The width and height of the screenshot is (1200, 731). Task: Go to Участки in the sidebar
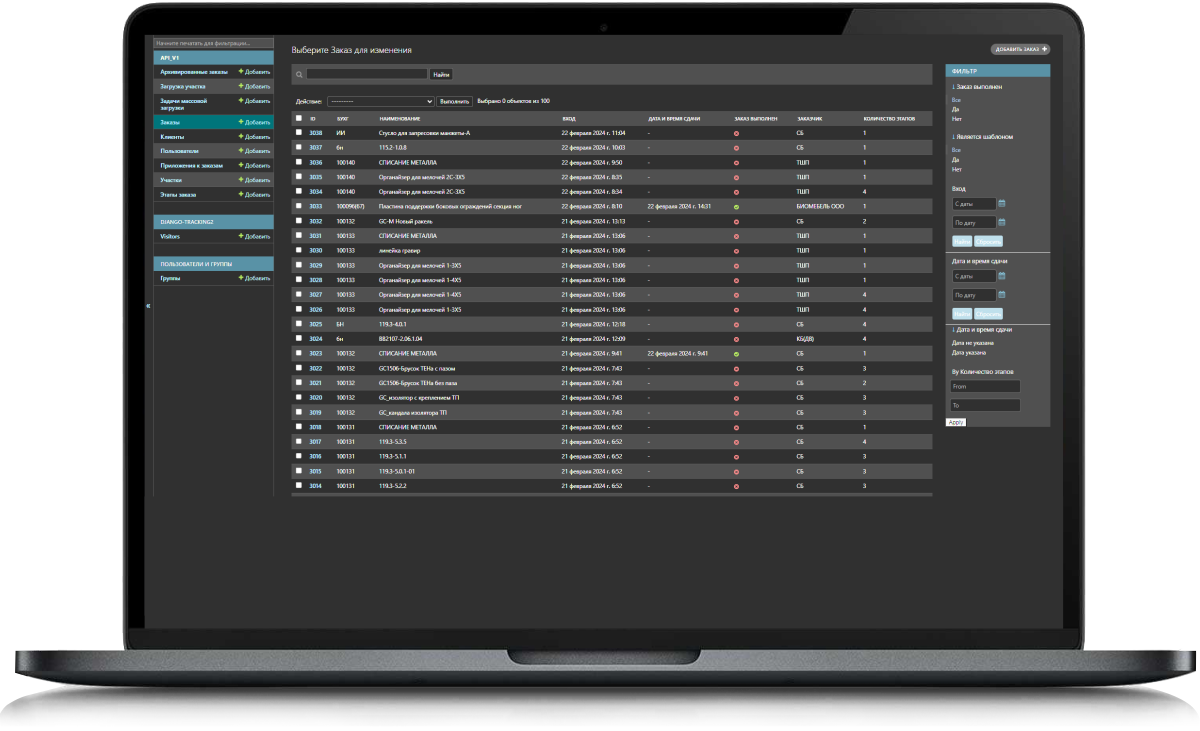tap(171, 180)
